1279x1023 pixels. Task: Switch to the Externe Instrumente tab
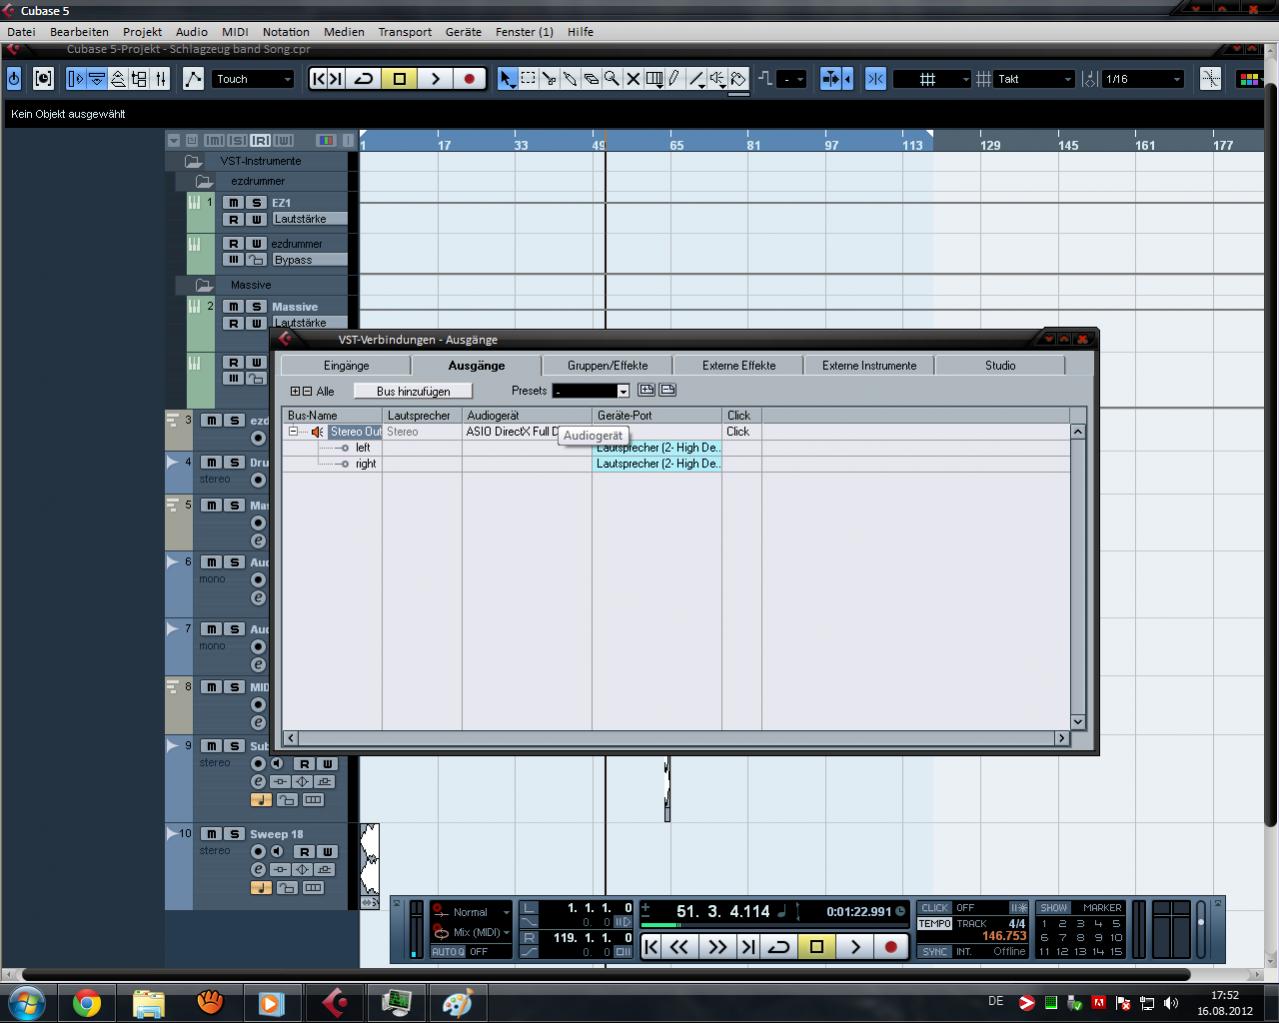tap(869, 366)
